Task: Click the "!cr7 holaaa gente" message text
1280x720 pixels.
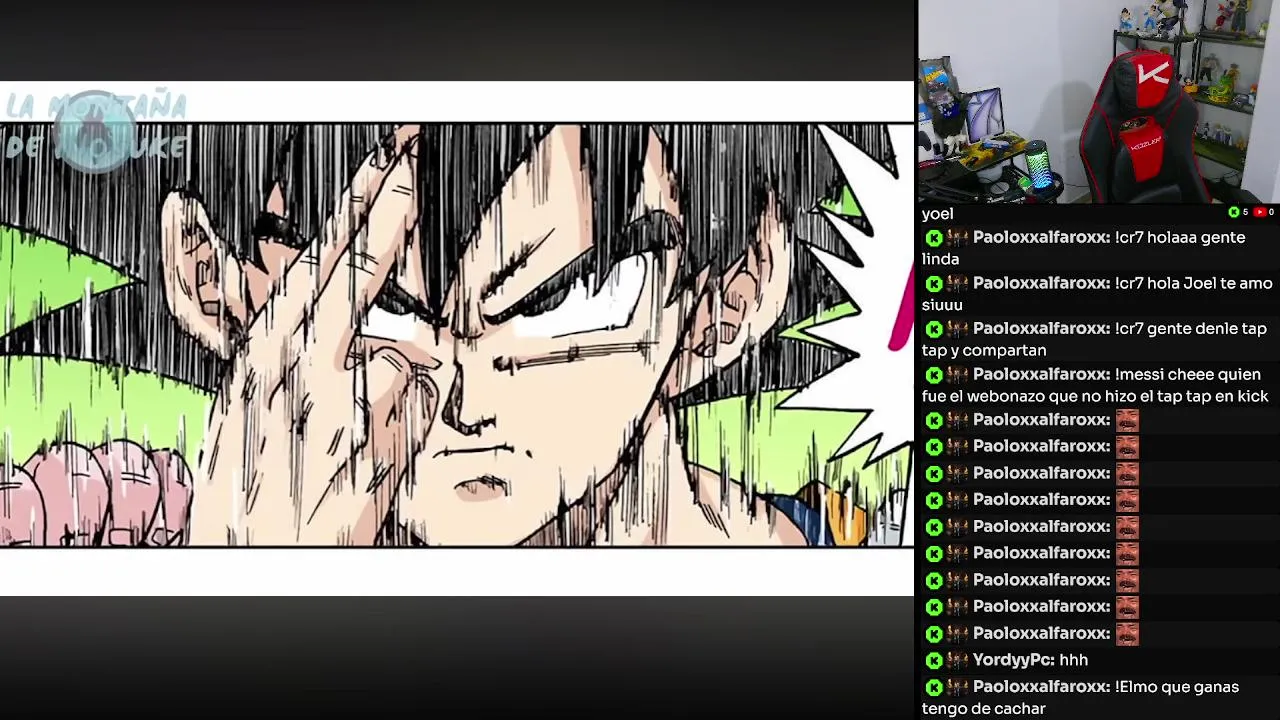Action: coord(1181,238)
